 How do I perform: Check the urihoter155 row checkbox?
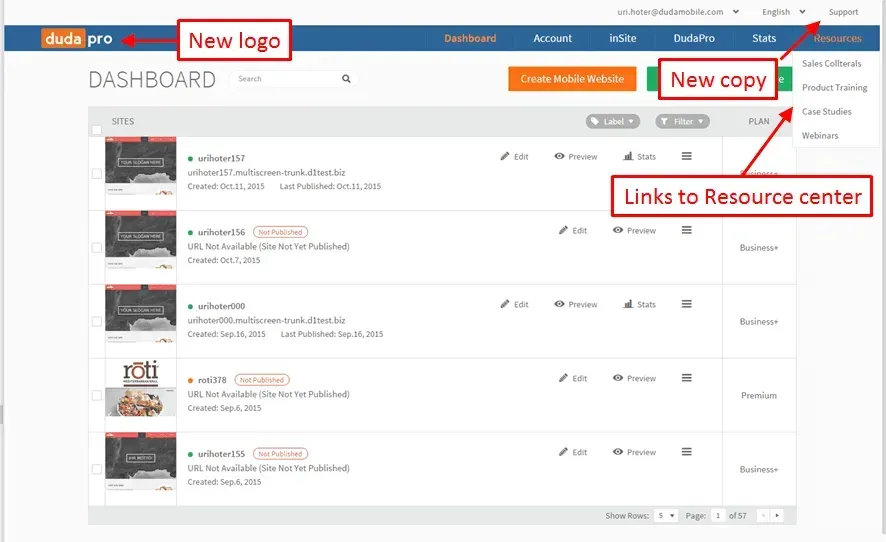coord(97,470)
